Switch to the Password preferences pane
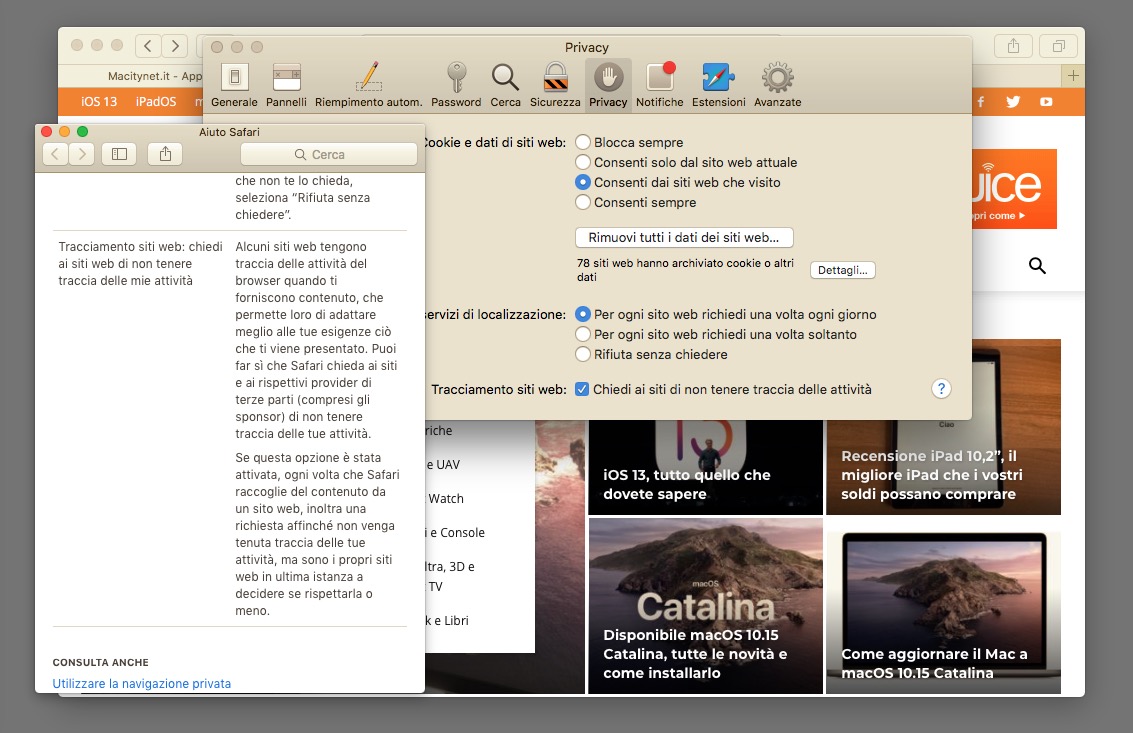The width and height of the screenshot is (1133, 733). click(456, 82)
